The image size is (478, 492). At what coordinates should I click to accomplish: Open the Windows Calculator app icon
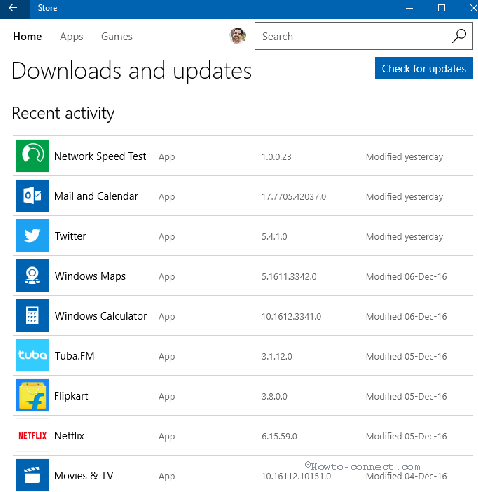pos(32,316)
